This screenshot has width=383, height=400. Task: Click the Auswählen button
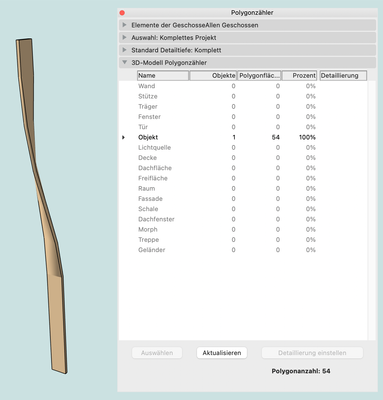point(157,353)
